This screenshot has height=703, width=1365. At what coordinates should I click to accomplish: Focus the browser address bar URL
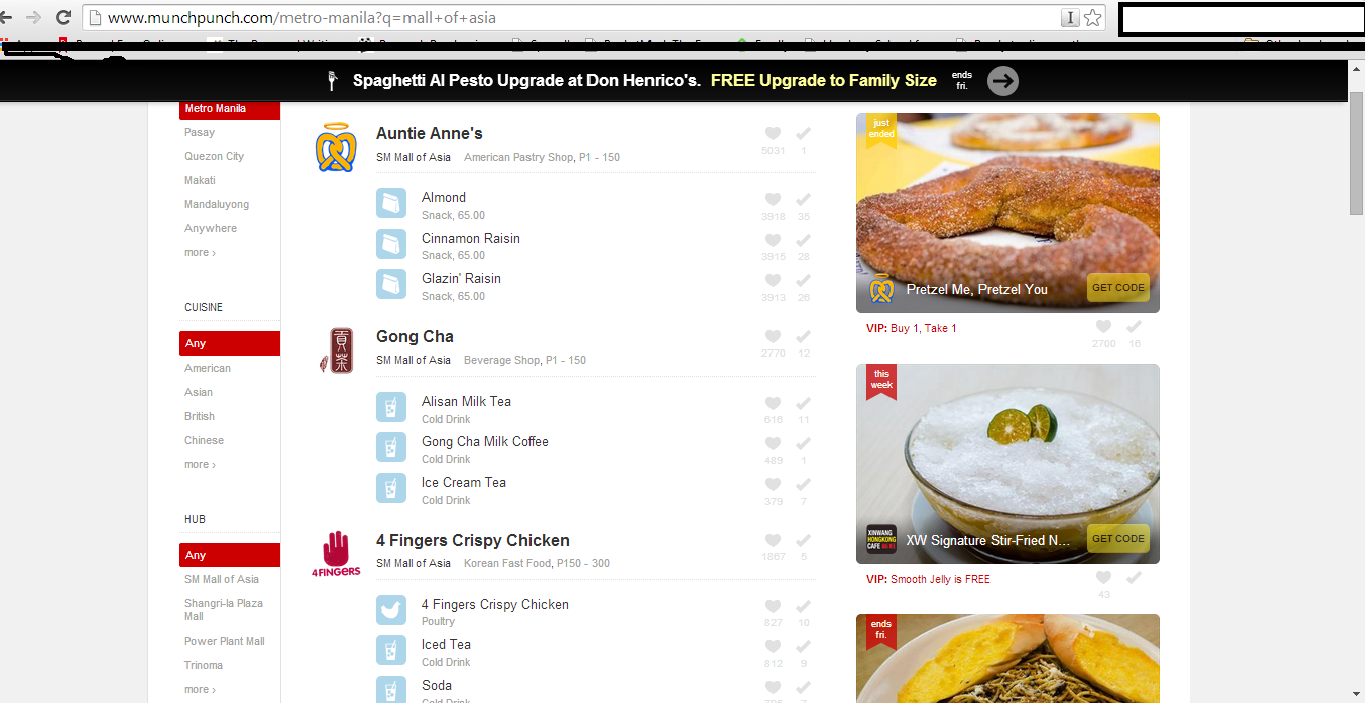click(570, 18)
